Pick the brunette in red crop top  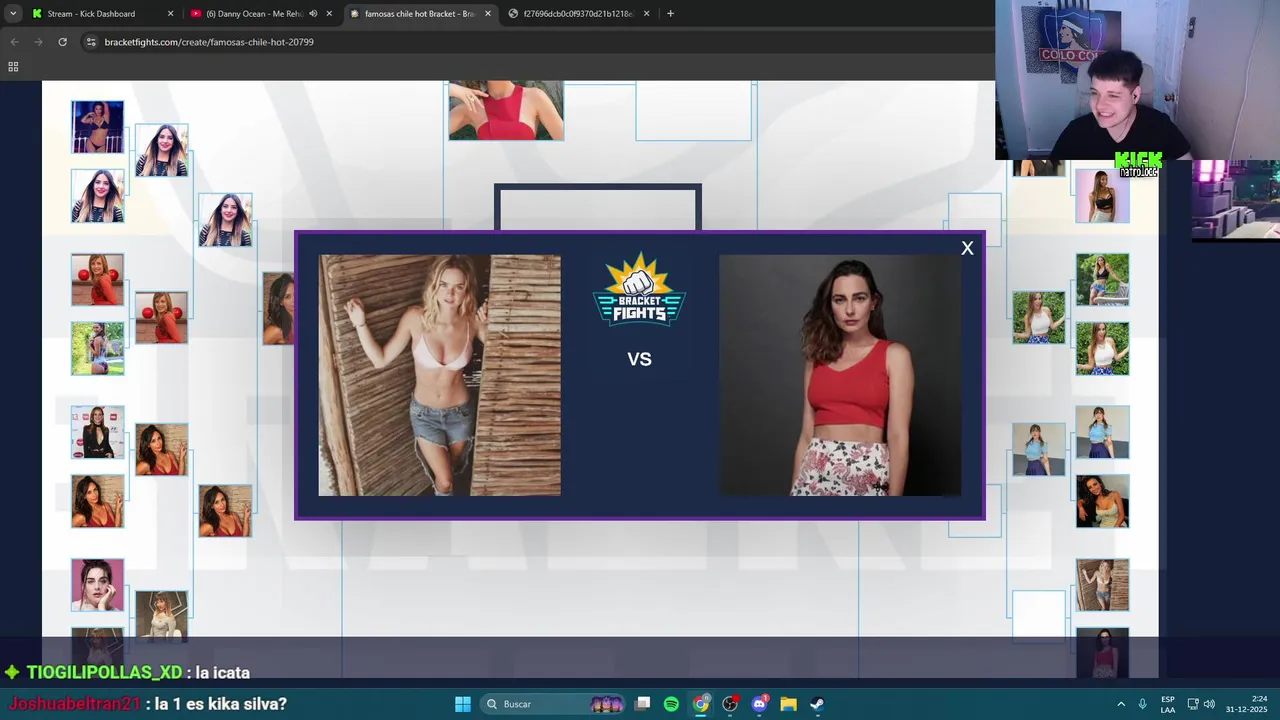coord(840,375)
